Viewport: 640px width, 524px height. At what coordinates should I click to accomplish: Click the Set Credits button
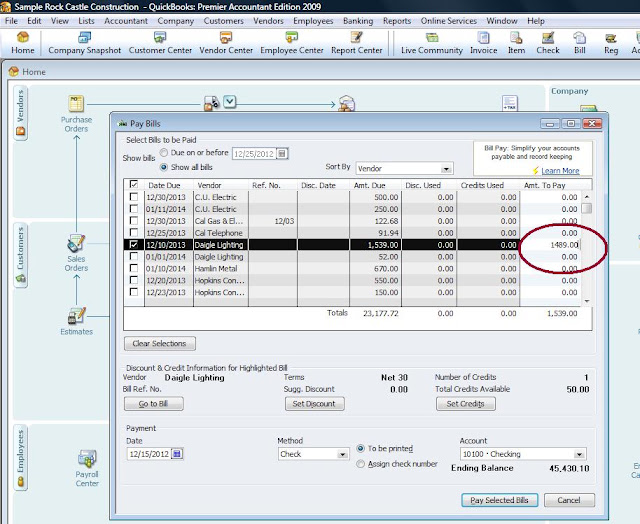466,404
